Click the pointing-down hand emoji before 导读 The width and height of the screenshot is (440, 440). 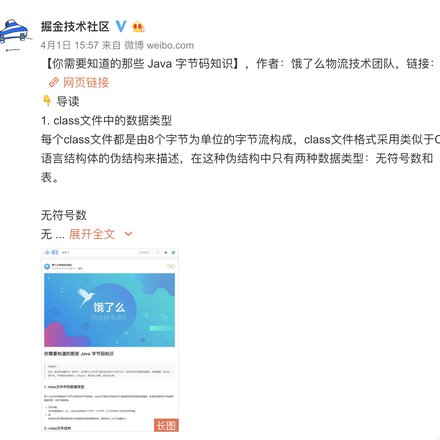point(47,101)
